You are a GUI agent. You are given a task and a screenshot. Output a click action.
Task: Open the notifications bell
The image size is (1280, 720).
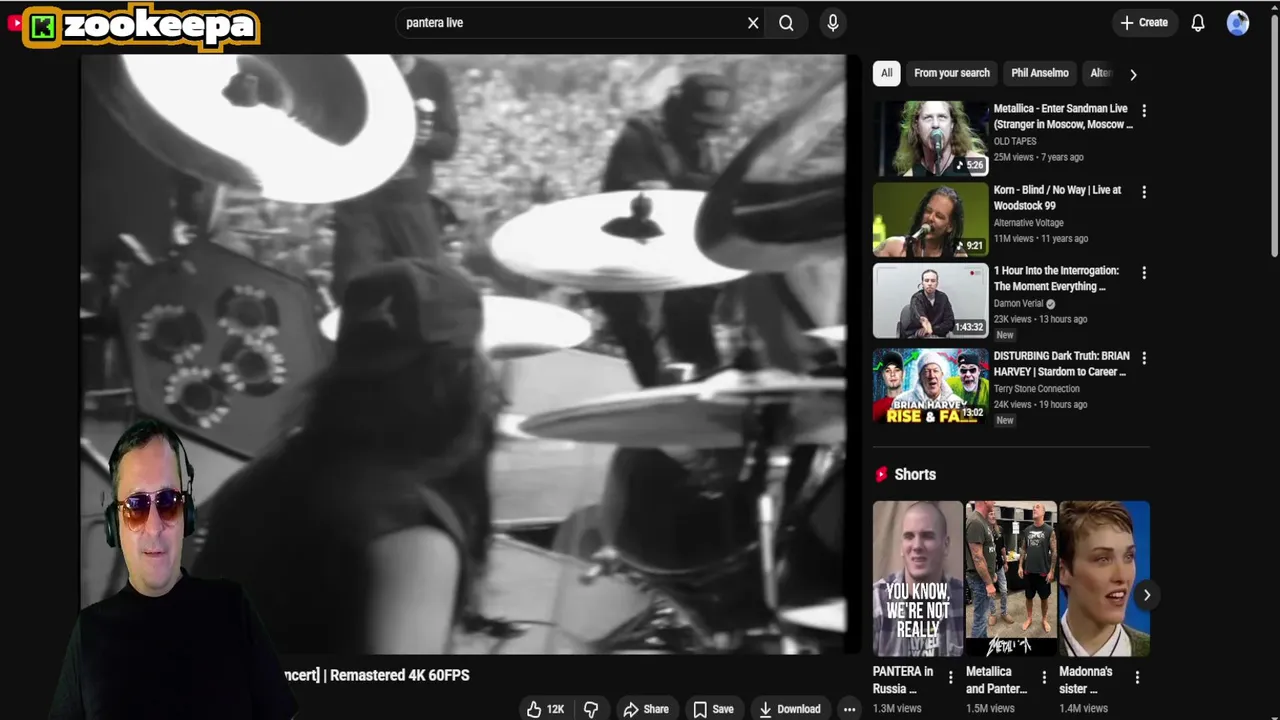coord(1198,23)
